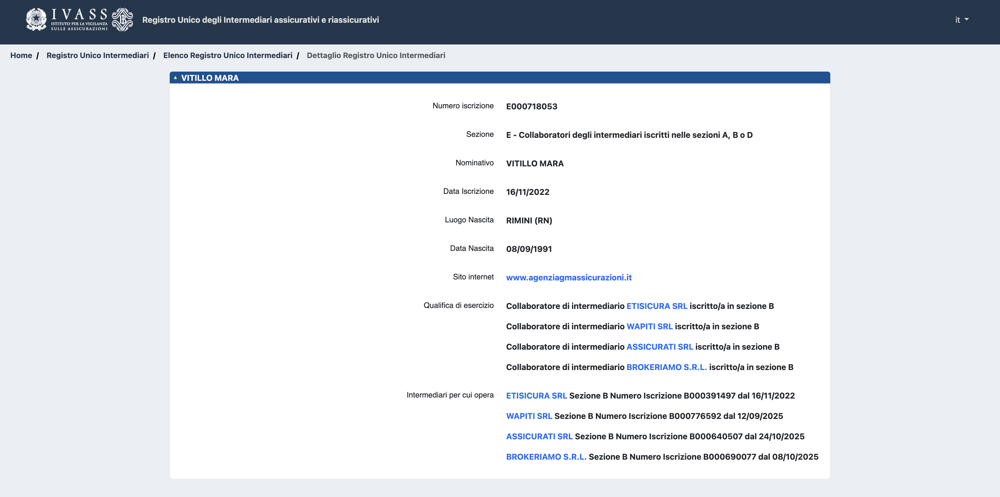The width and height of the screenshot is (1000, 497).
Task: Open ETISICURA SRL link with number B000391497
Action: point(536,396)
